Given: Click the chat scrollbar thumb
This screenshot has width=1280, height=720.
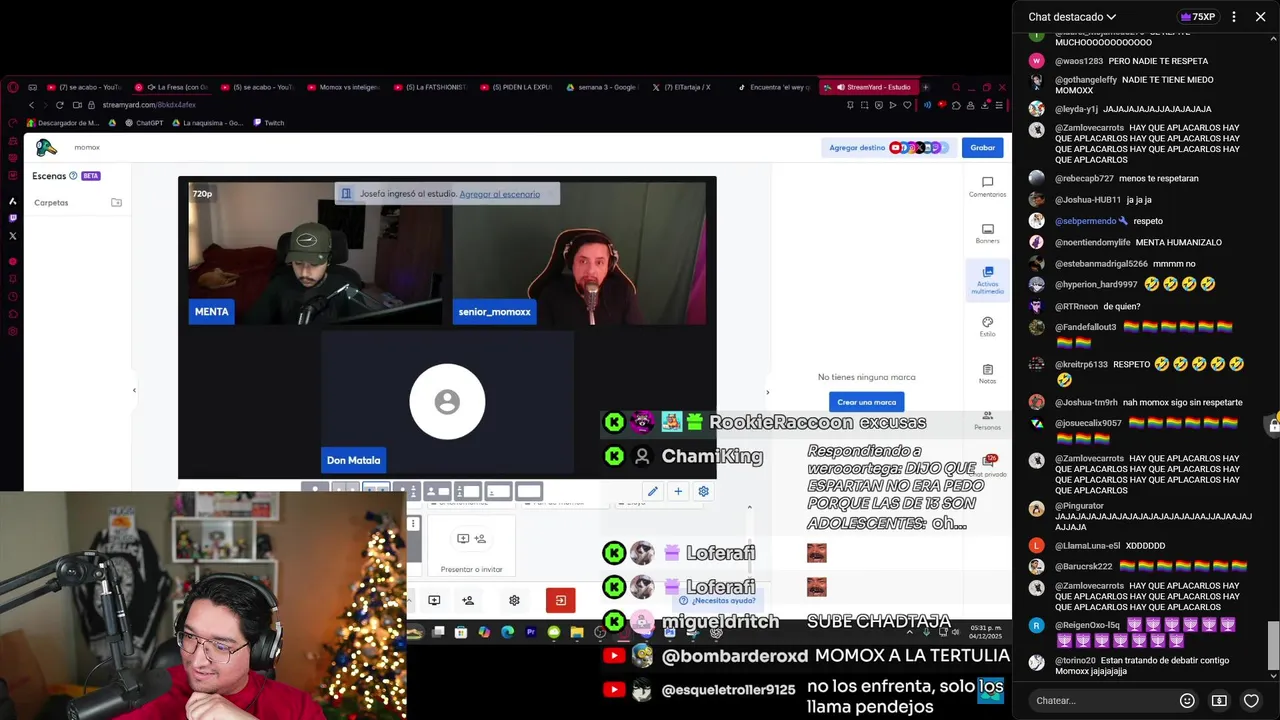Looking at the screenshot, I should click(1273, 645).
